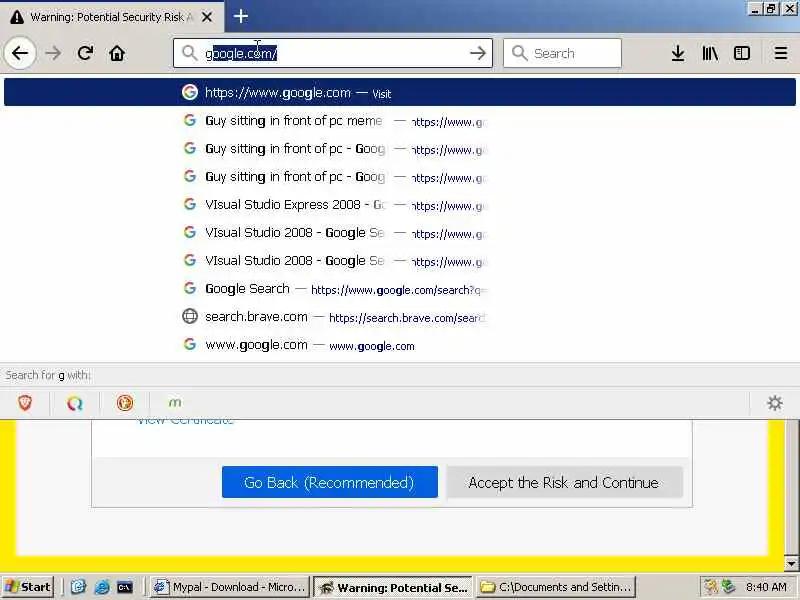The width and height of the screenshot is (800, 600).
Task: Open the Downloads panel
Action: coord(678,53)
